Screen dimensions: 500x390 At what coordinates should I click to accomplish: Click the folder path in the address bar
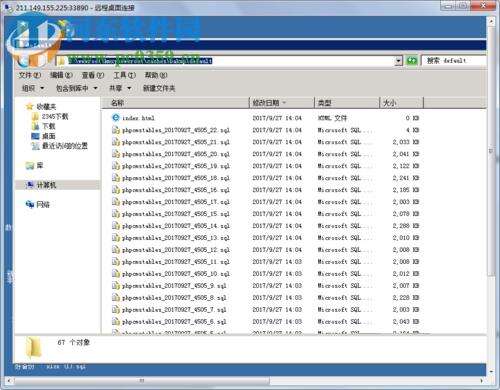click(x=140, y=61)
